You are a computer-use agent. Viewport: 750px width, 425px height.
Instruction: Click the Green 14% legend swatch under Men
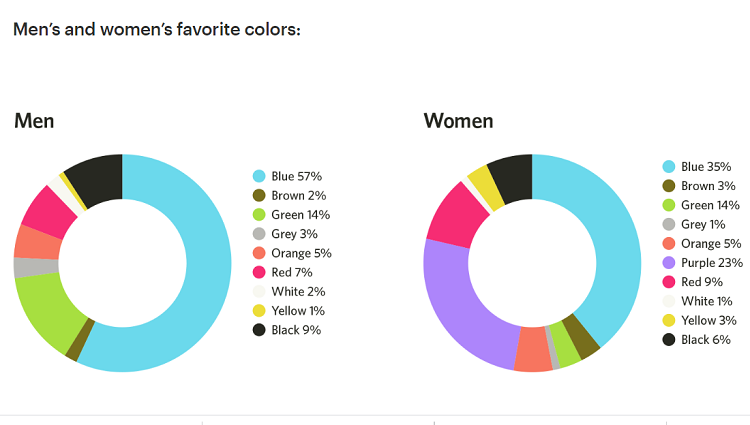[x=259, y=215]
